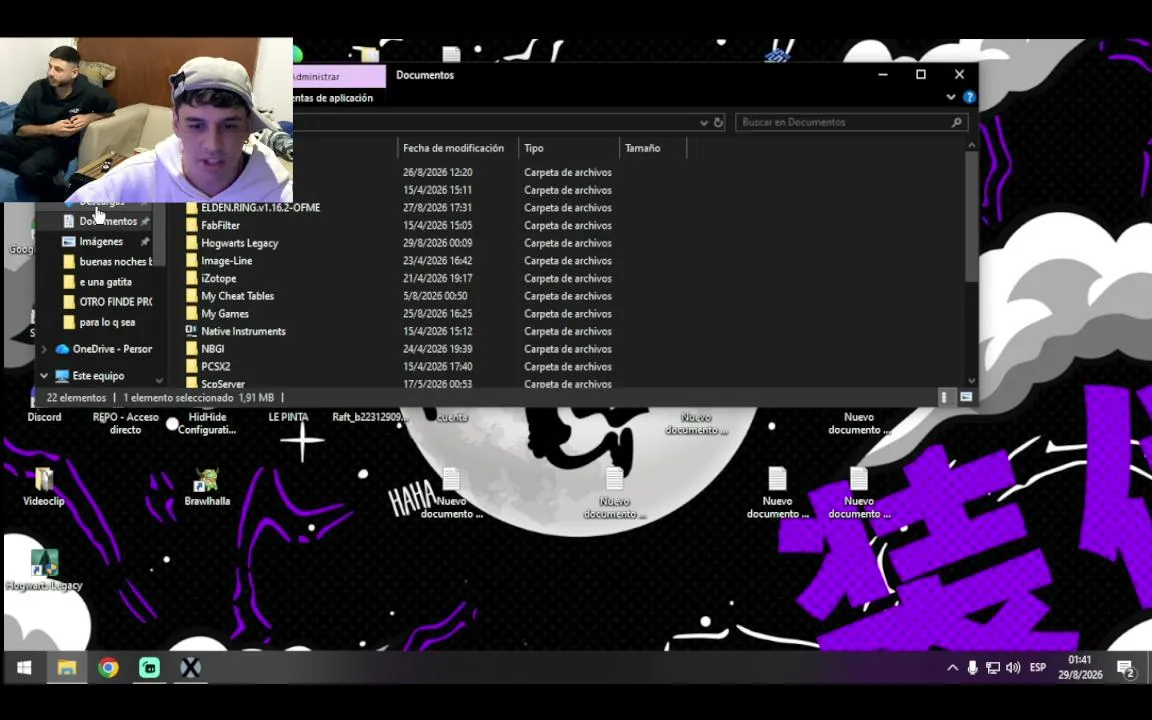
Task: Open the green app icon in taskbar
Action: tap(149, 668)
